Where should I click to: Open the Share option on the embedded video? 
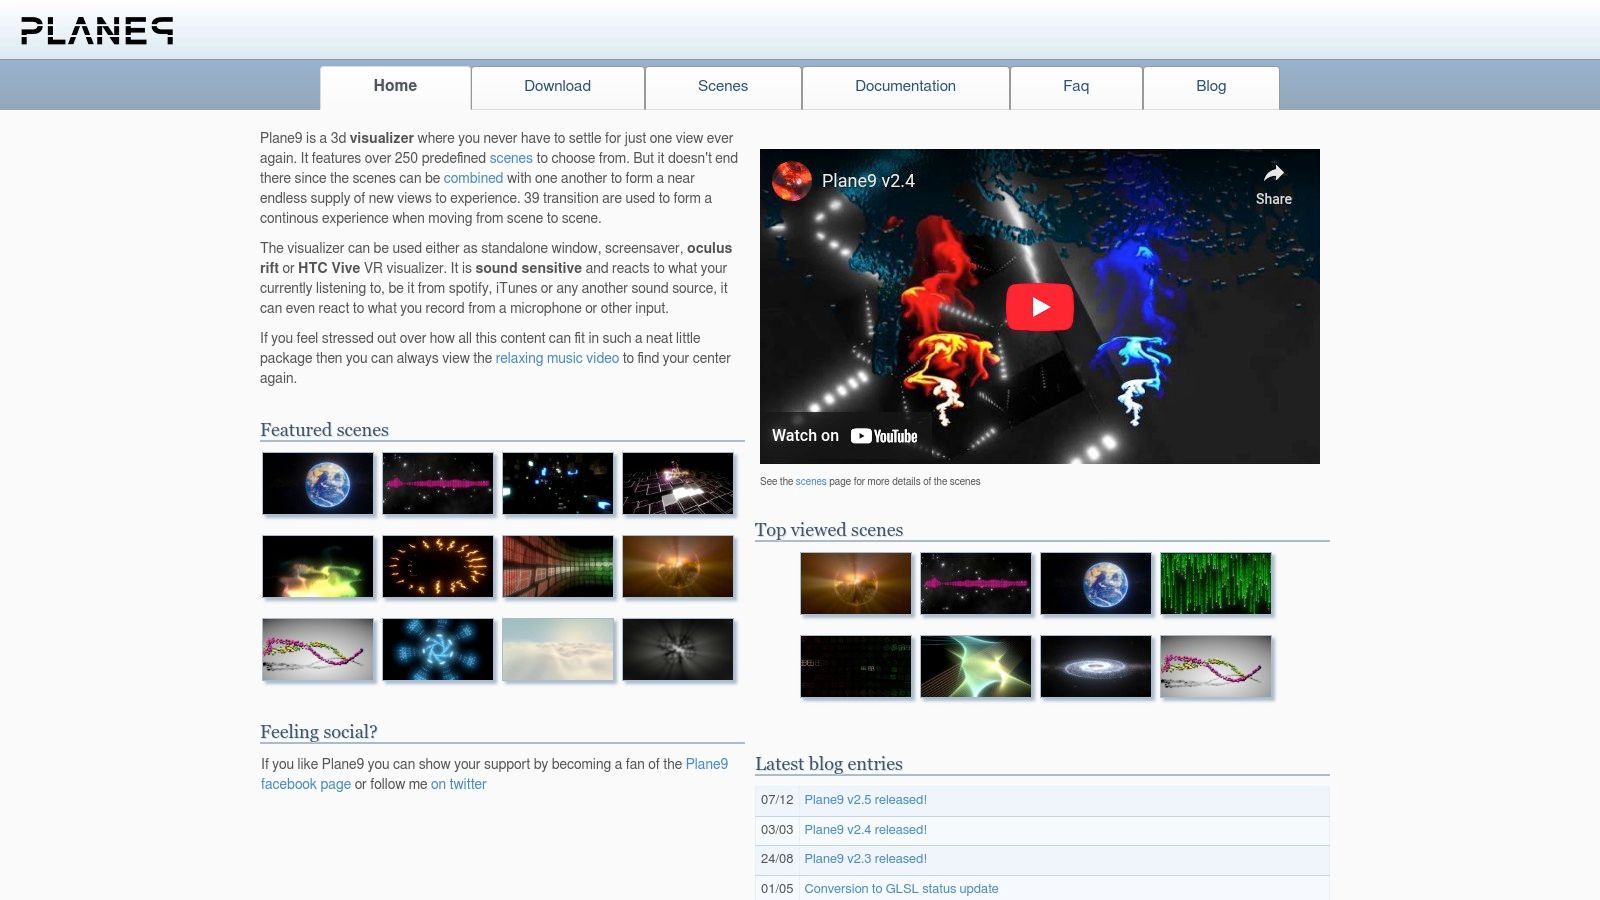click(x=1273, y=183)
